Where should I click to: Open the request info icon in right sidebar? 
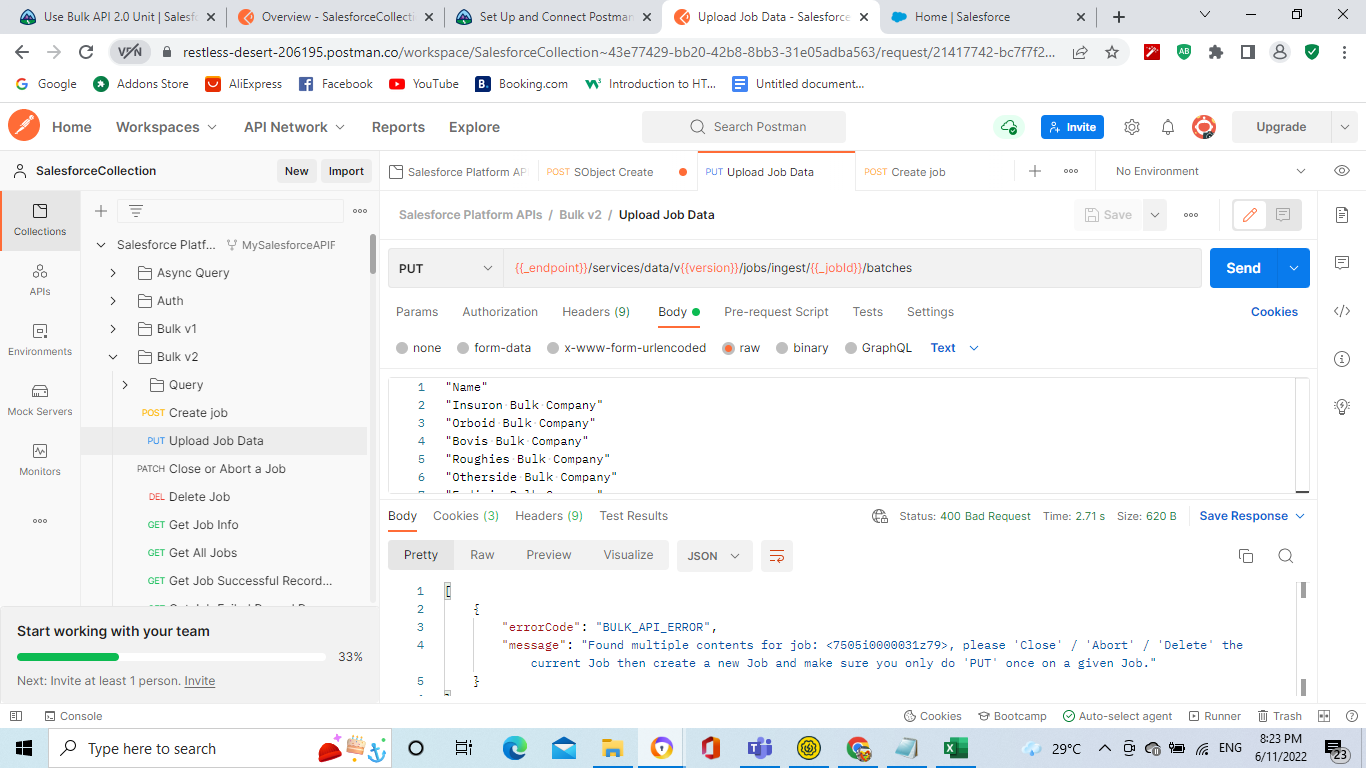(1342, 359)
